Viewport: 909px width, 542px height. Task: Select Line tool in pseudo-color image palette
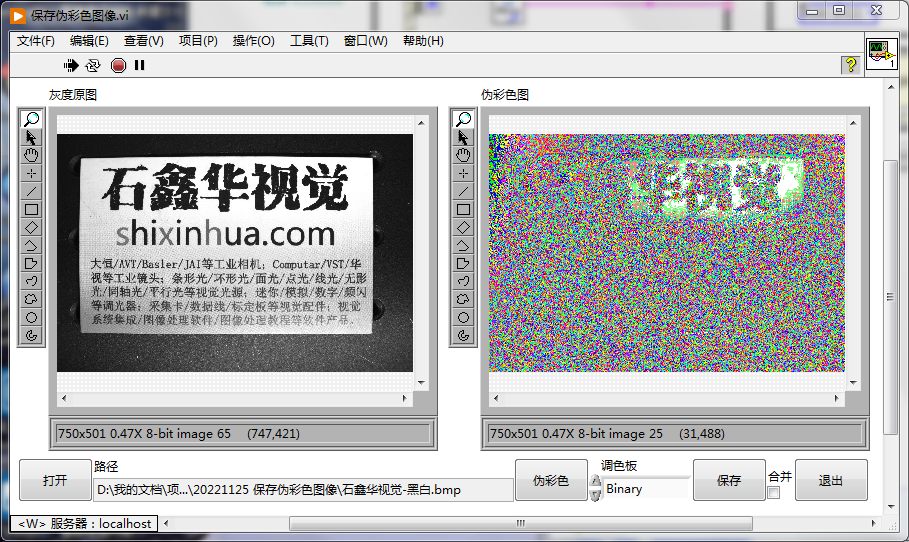tap(463, 191)
